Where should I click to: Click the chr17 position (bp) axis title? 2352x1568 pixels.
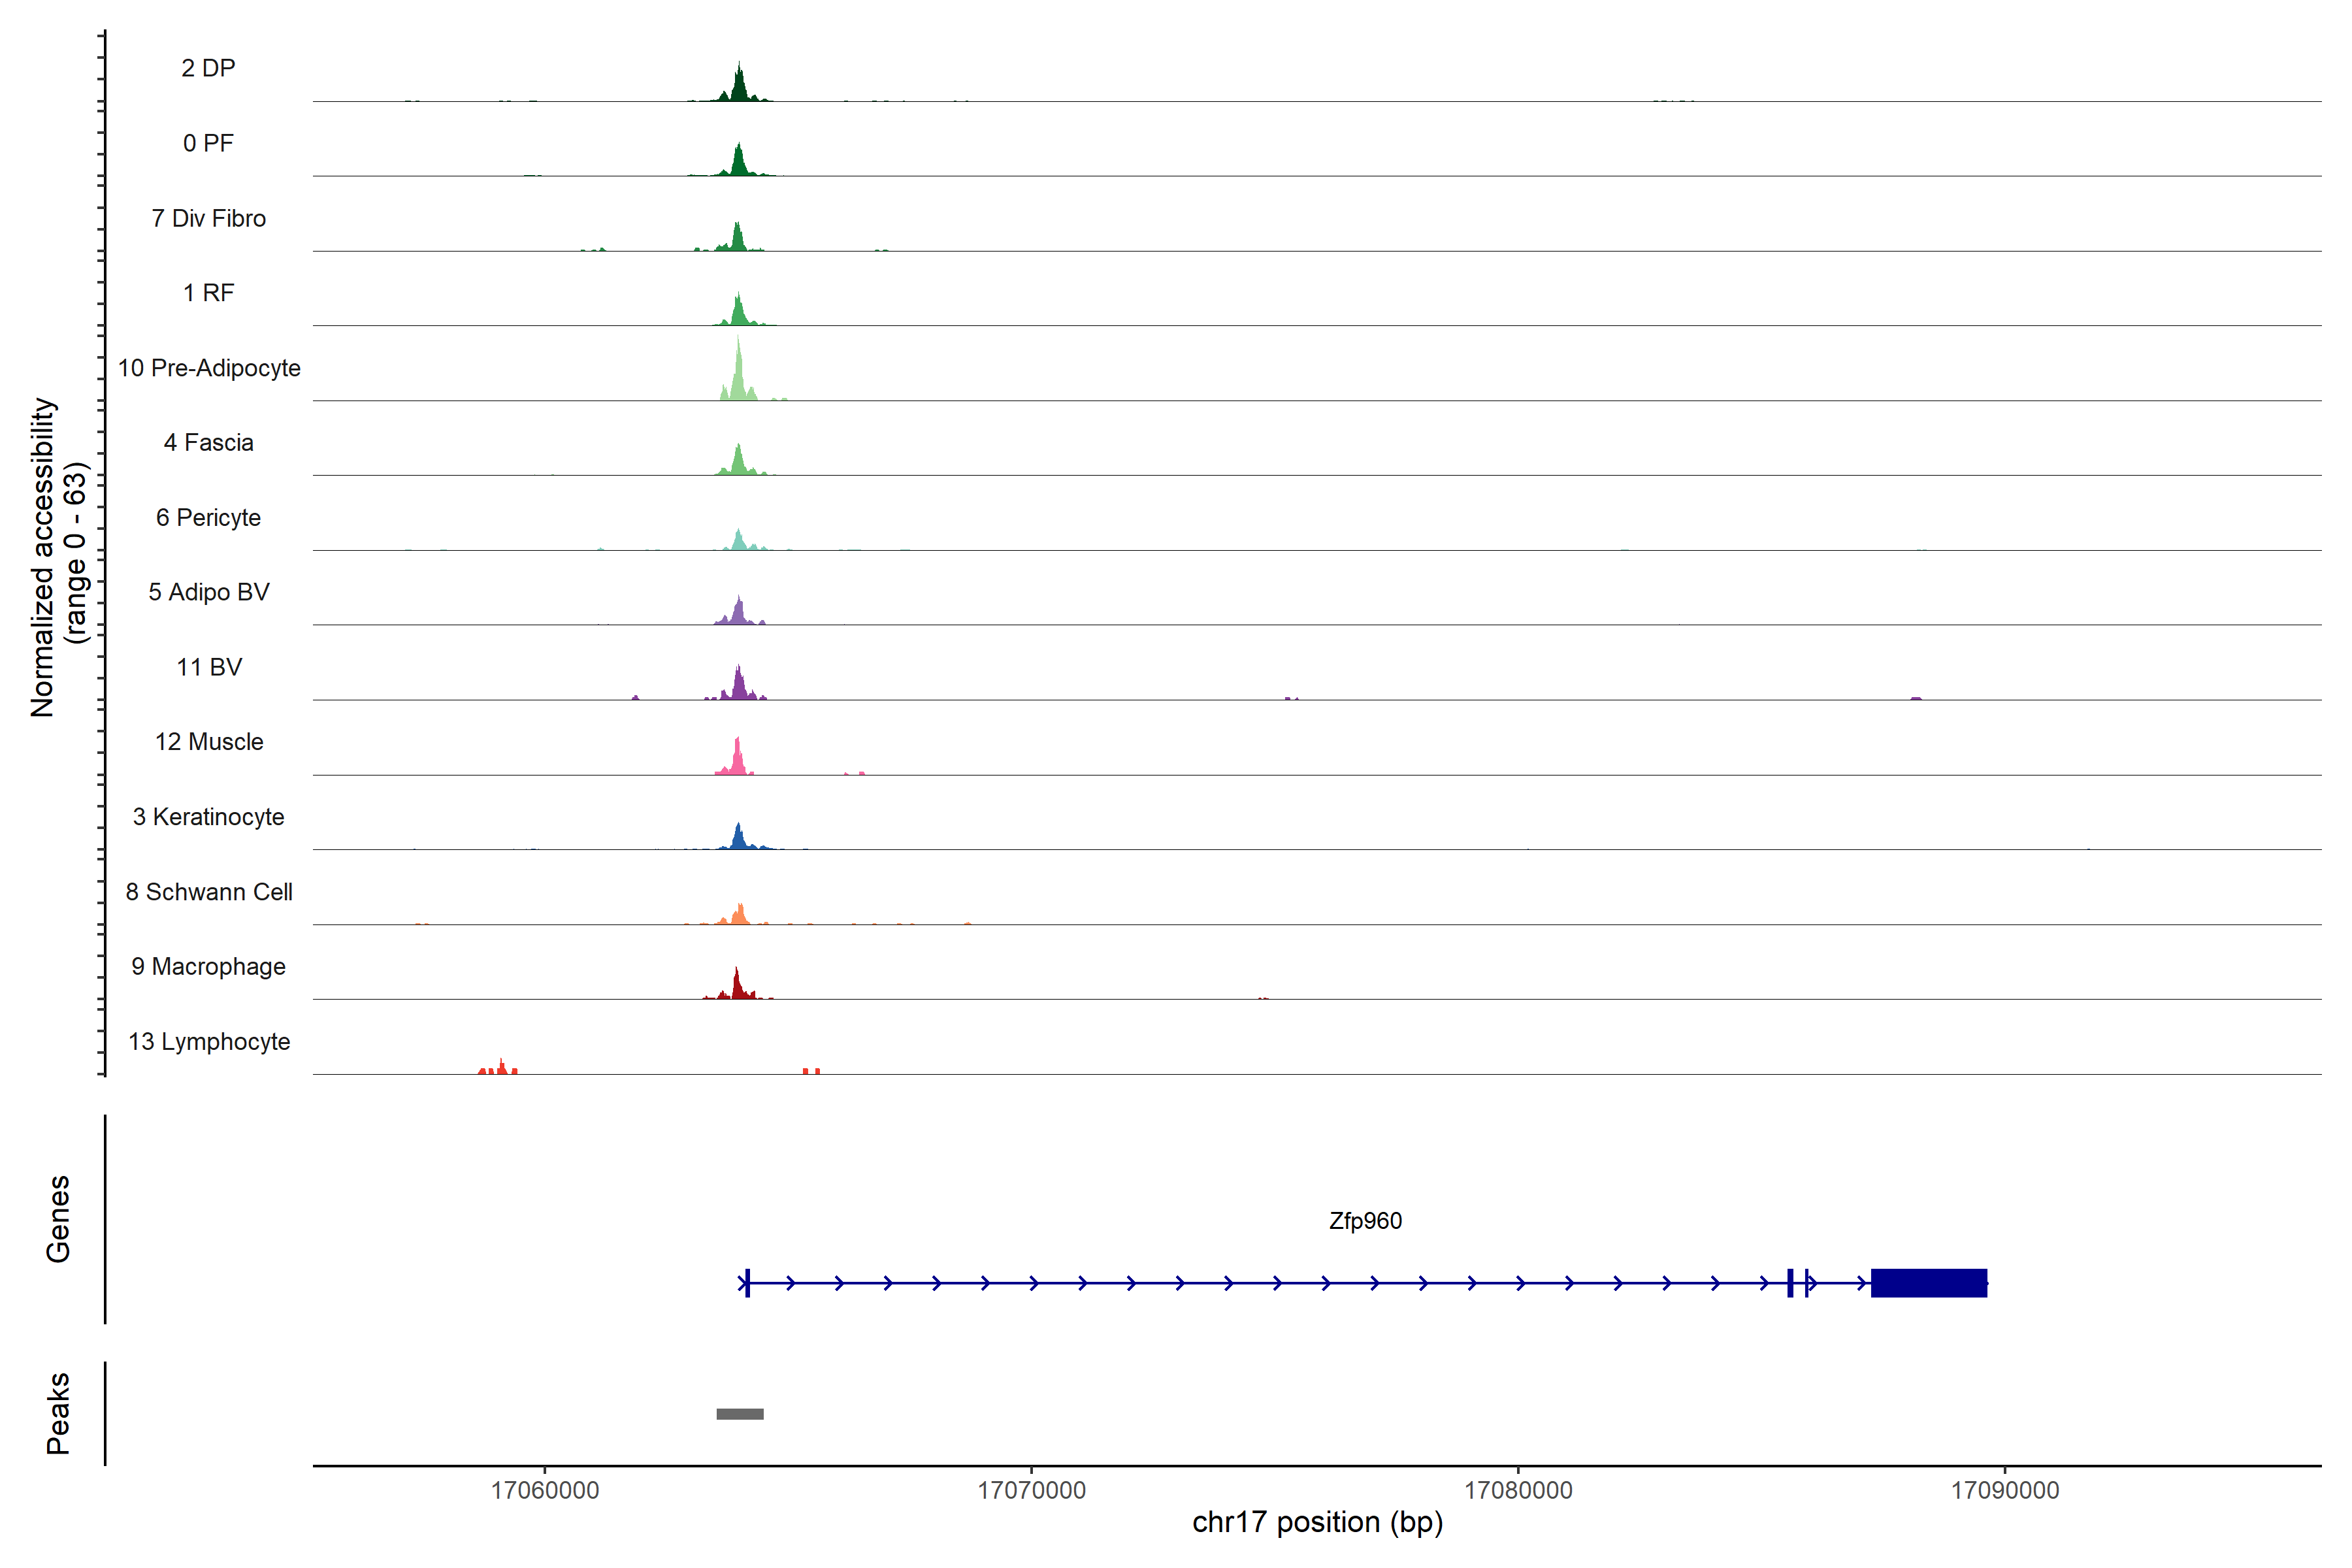tap(1317, 1523)
